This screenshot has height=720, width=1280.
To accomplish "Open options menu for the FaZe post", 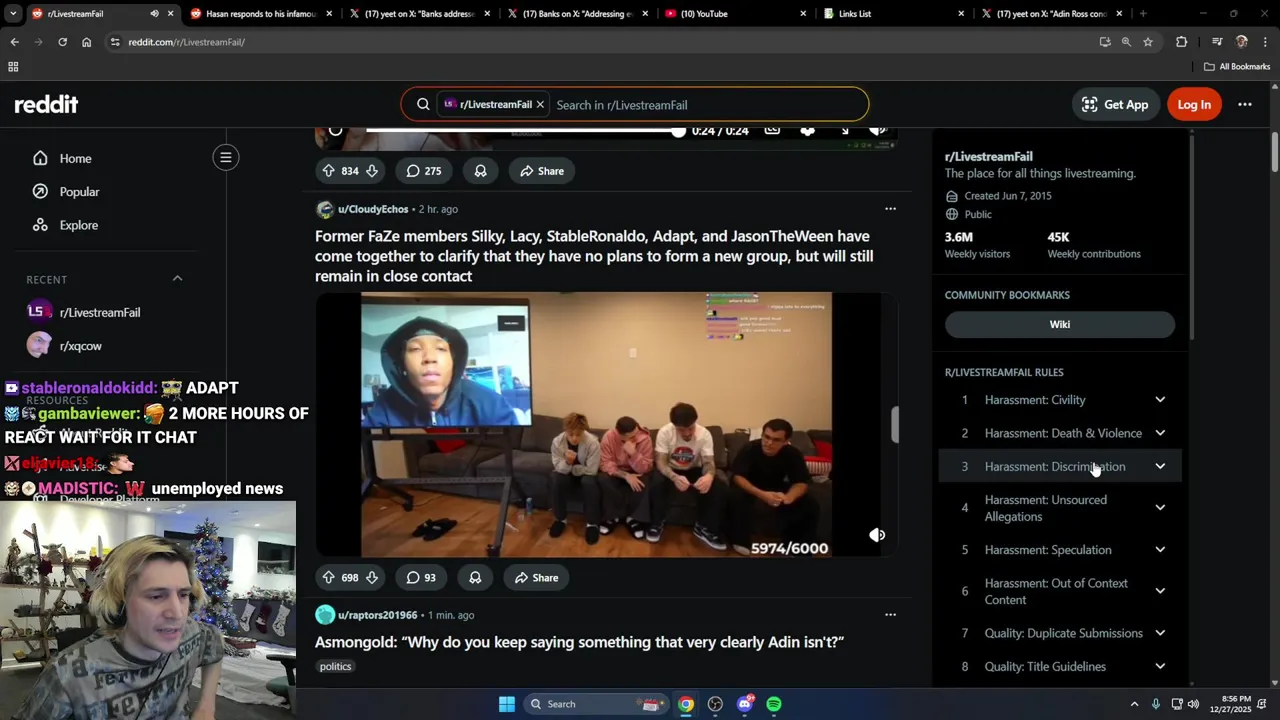I will [x=890, y=209].
